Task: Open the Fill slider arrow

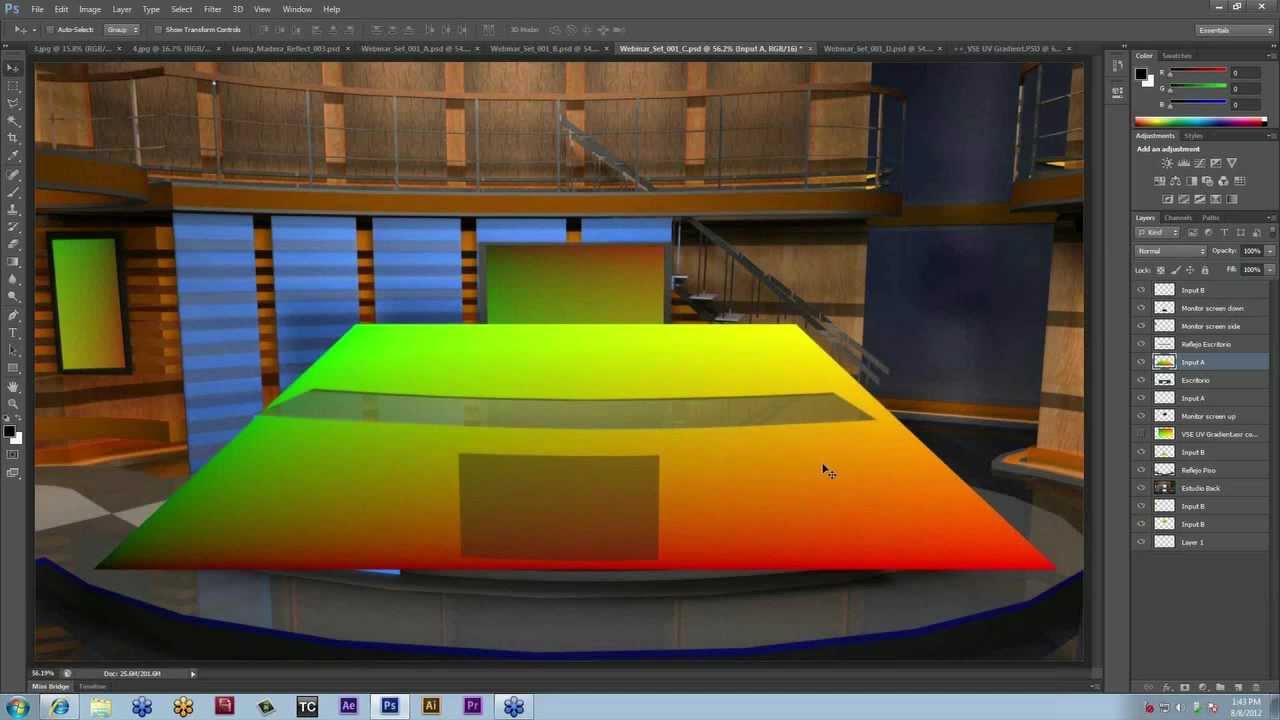Action: point(1270,270)
